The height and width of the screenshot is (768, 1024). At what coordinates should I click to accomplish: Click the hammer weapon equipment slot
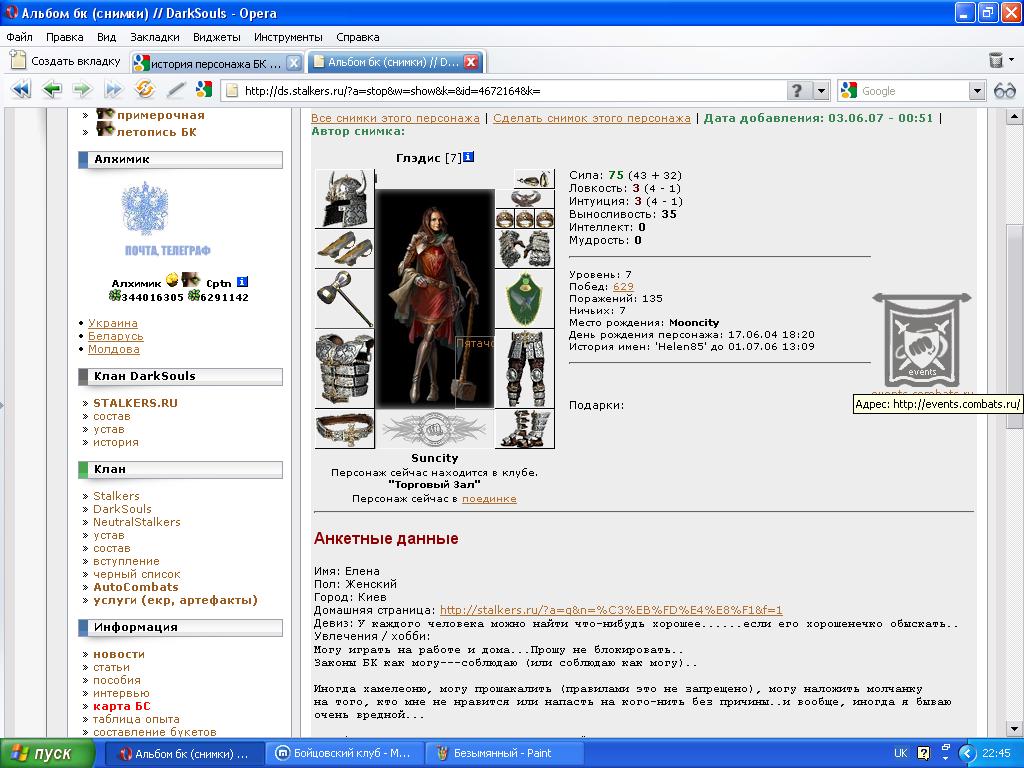[x=345, y=298]
